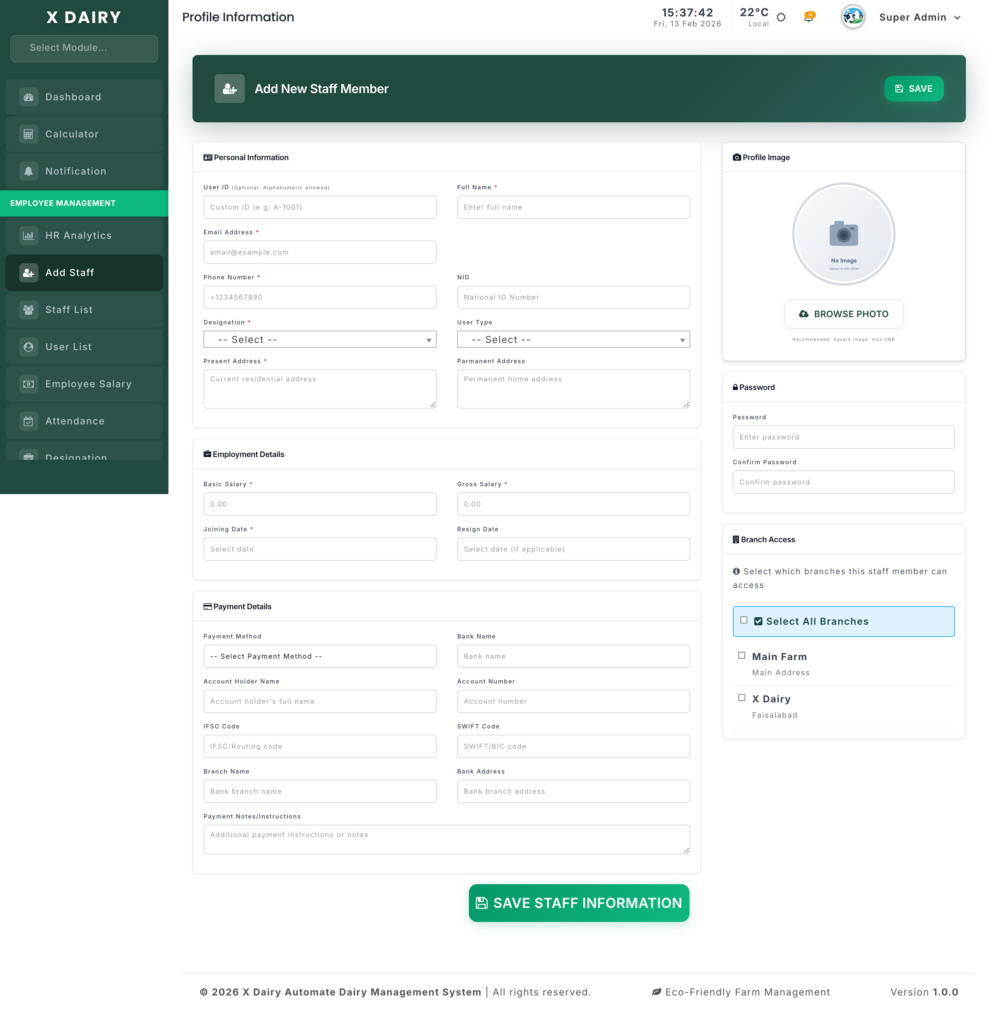990x1024 pixels.
Task: Click the Browse Photo button
Action: coord(843,314)
